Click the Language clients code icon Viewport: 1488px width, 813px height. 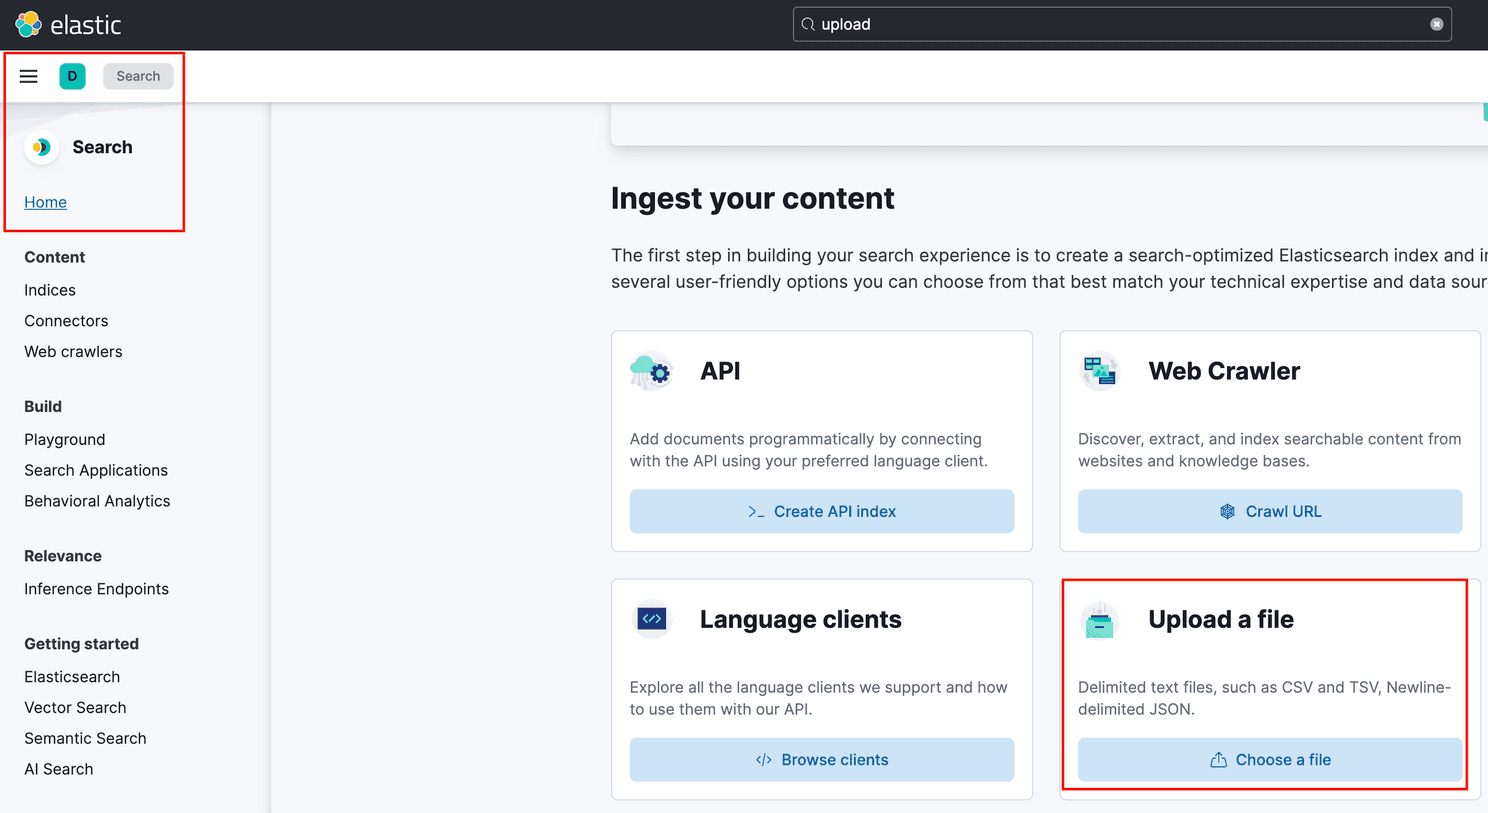[x=651, y=619]
